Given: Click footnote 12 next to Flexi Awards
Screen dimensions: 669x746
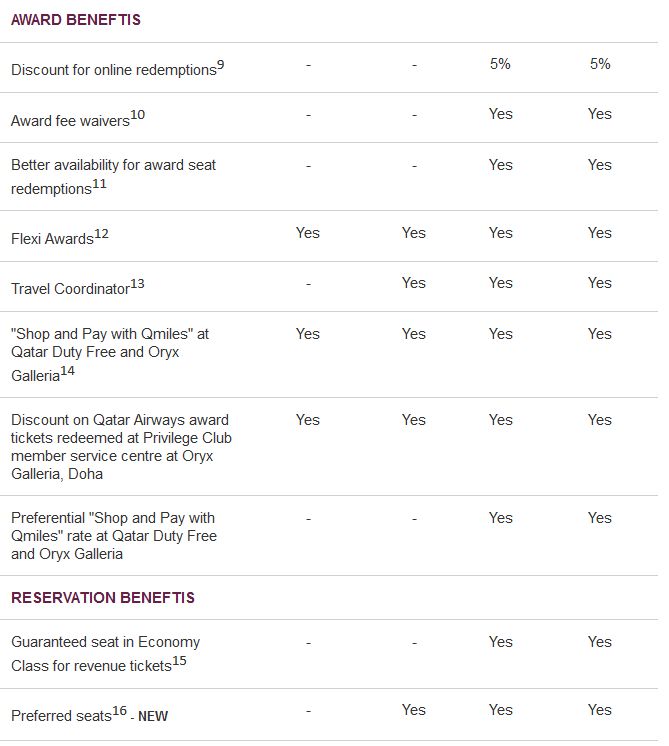Looking at the screenshot, I should 101,234.
